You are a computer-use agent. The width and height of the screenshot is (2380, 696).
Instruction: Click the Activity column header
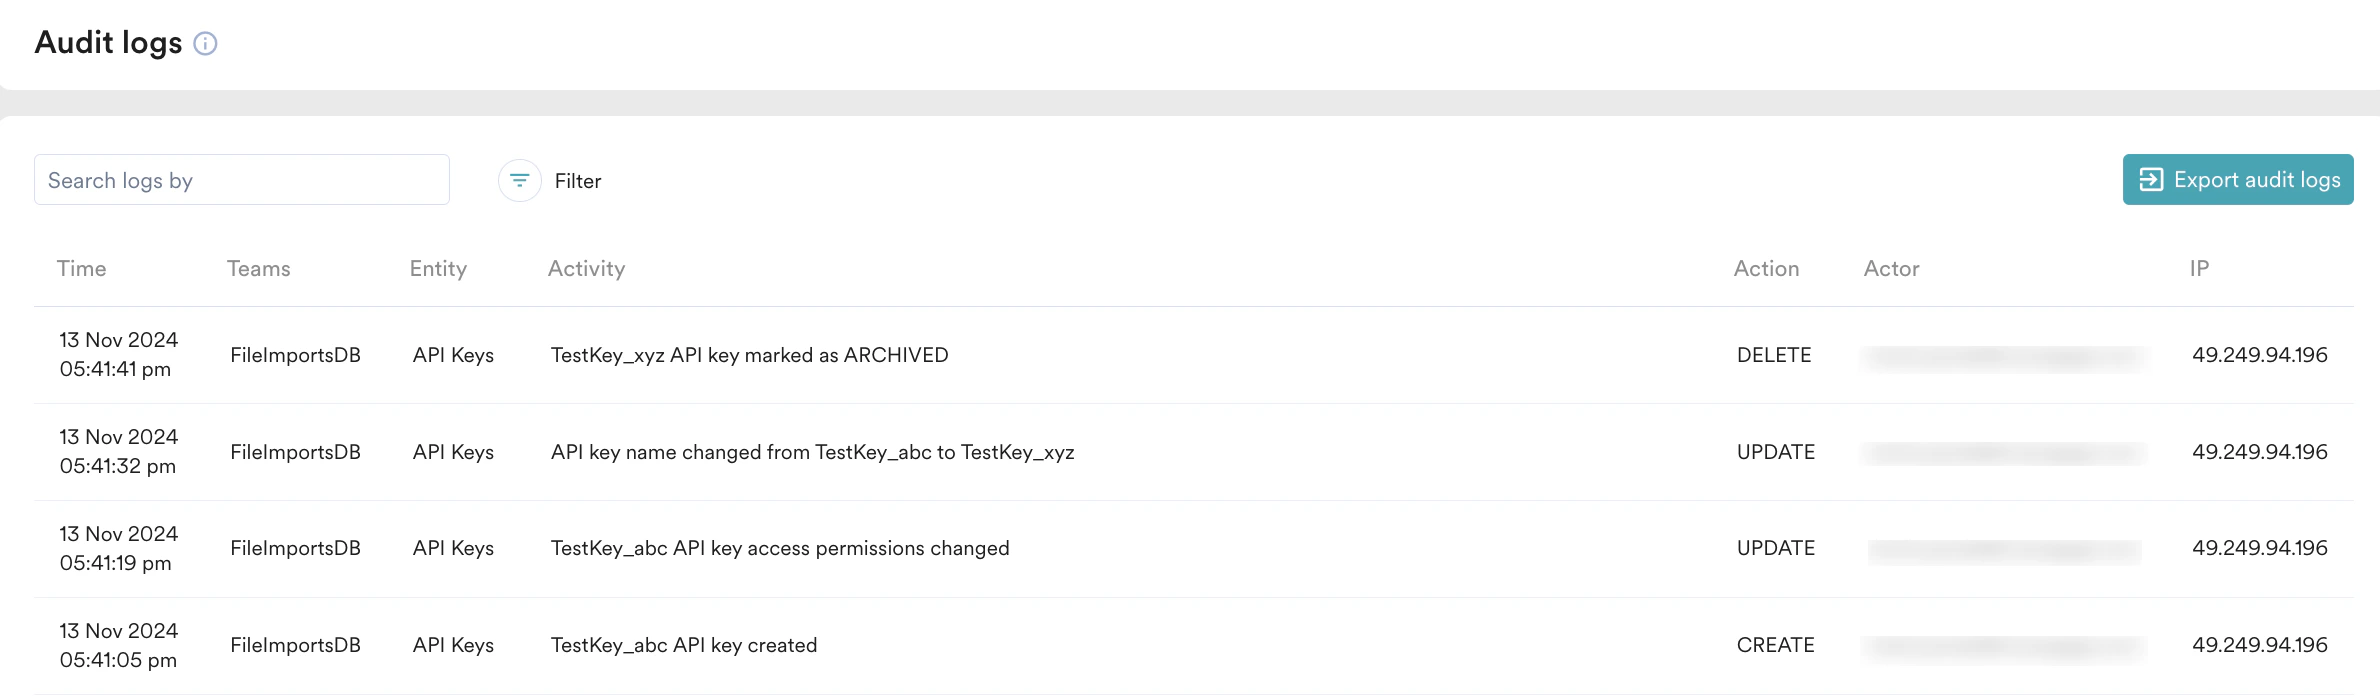(x=586, y=268)
